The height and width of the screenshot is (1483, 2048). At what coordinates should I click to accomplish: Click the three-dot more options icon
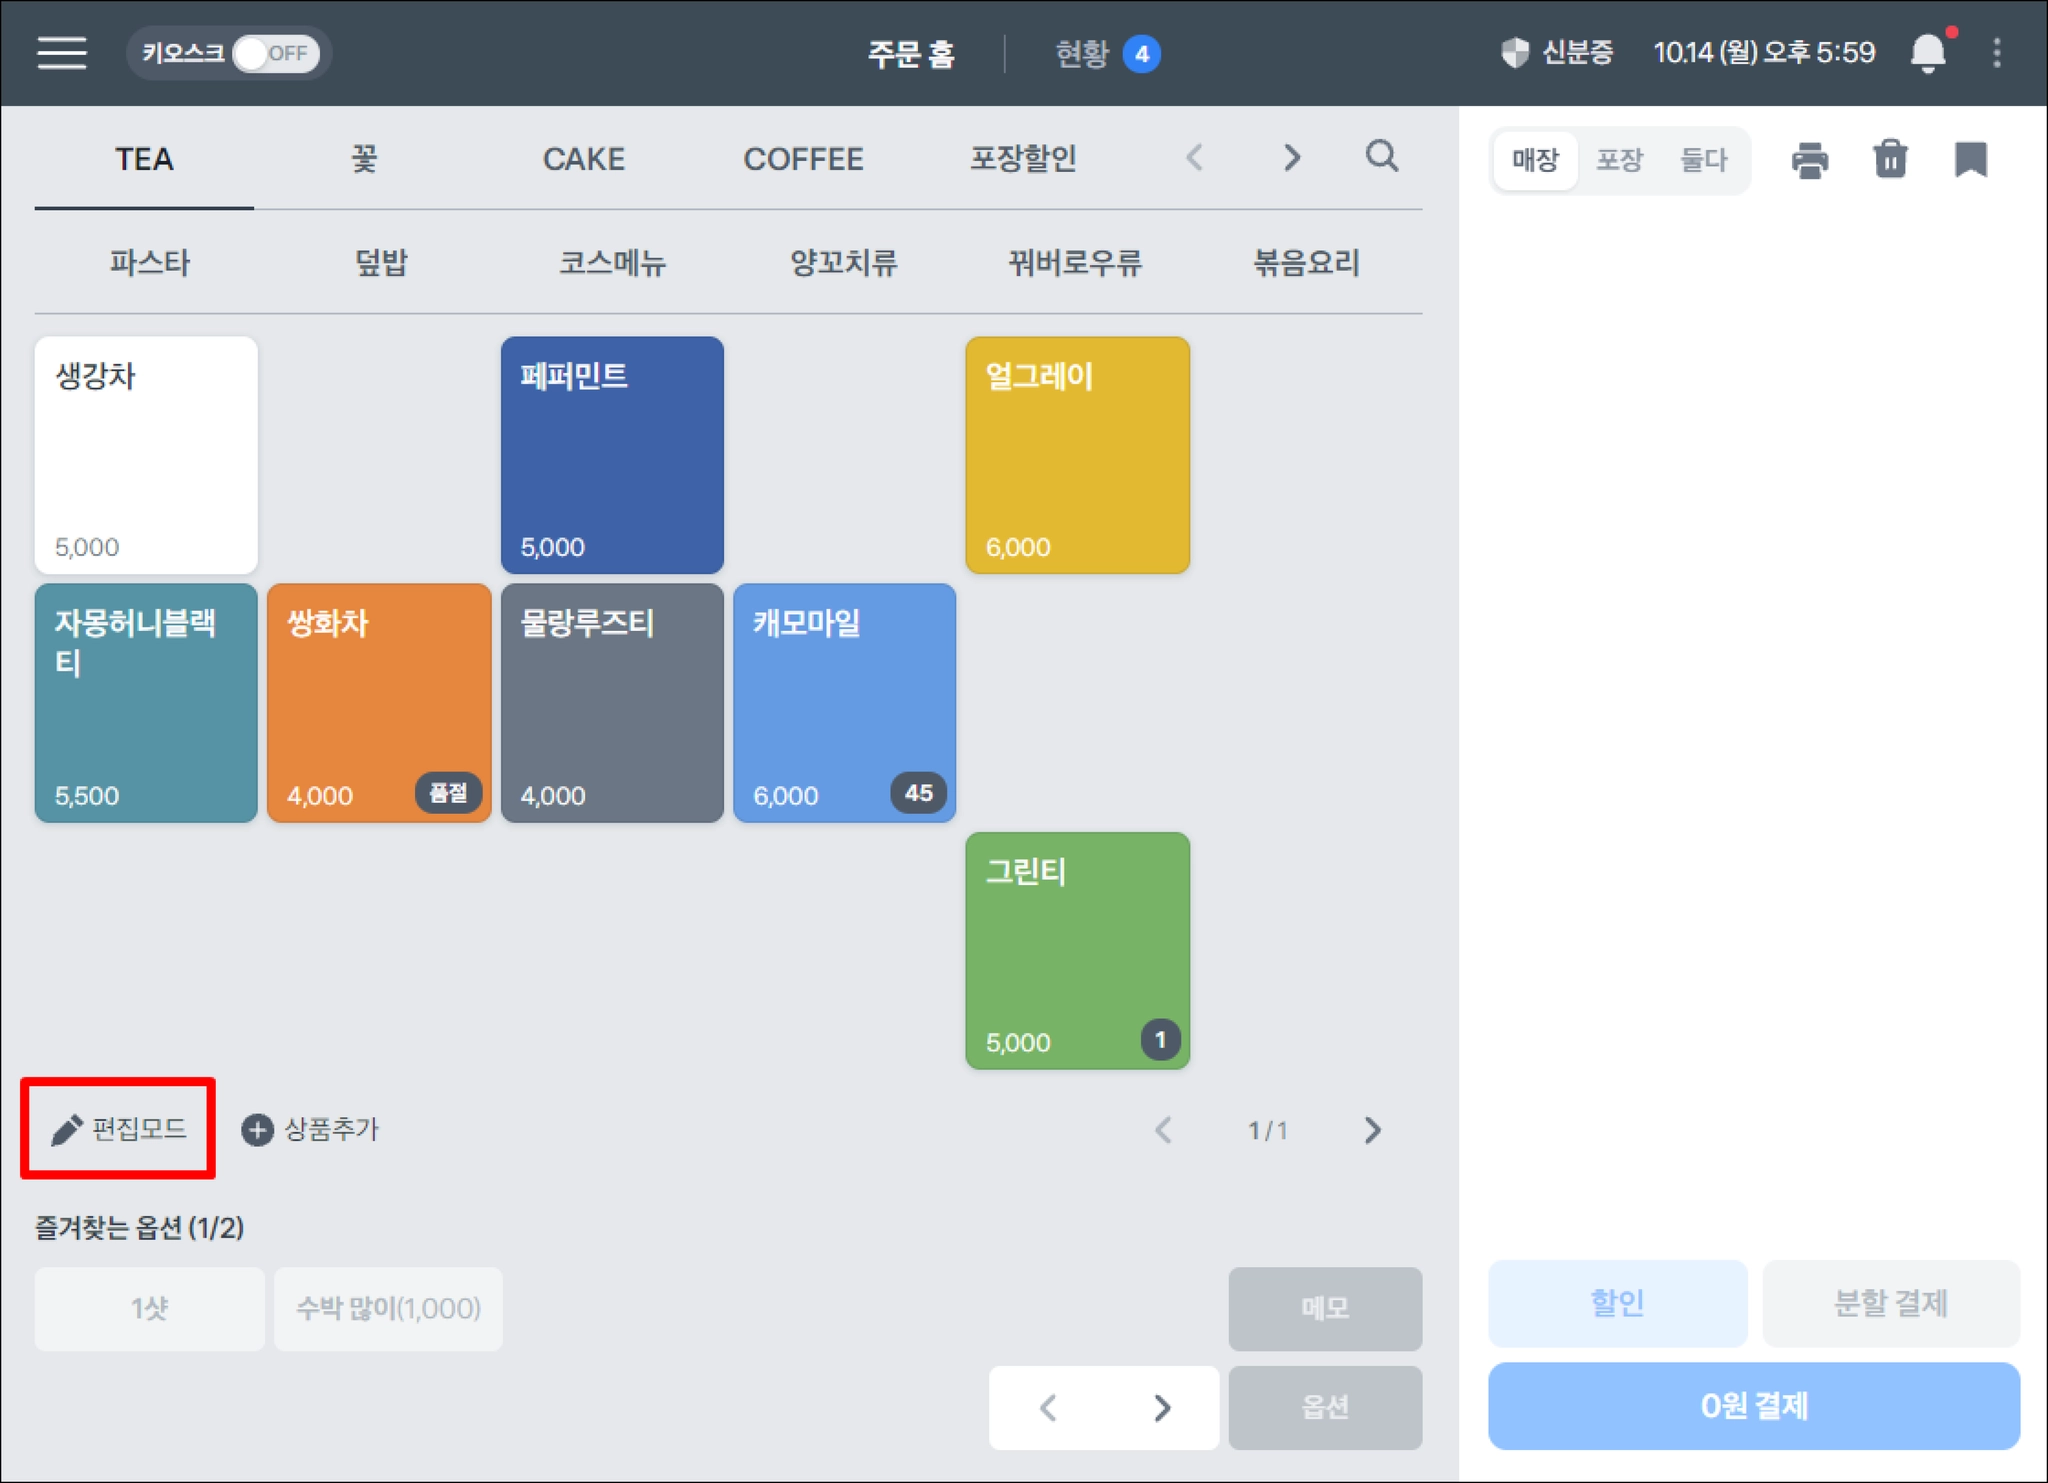[1997, 53]
